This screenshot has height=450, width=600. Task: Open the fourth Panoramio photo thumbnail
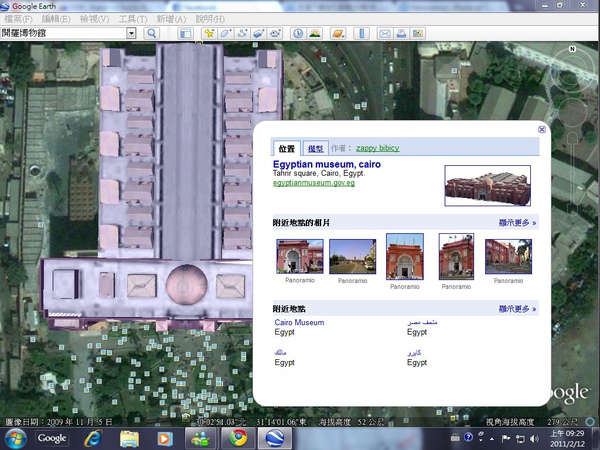(456, 256)
